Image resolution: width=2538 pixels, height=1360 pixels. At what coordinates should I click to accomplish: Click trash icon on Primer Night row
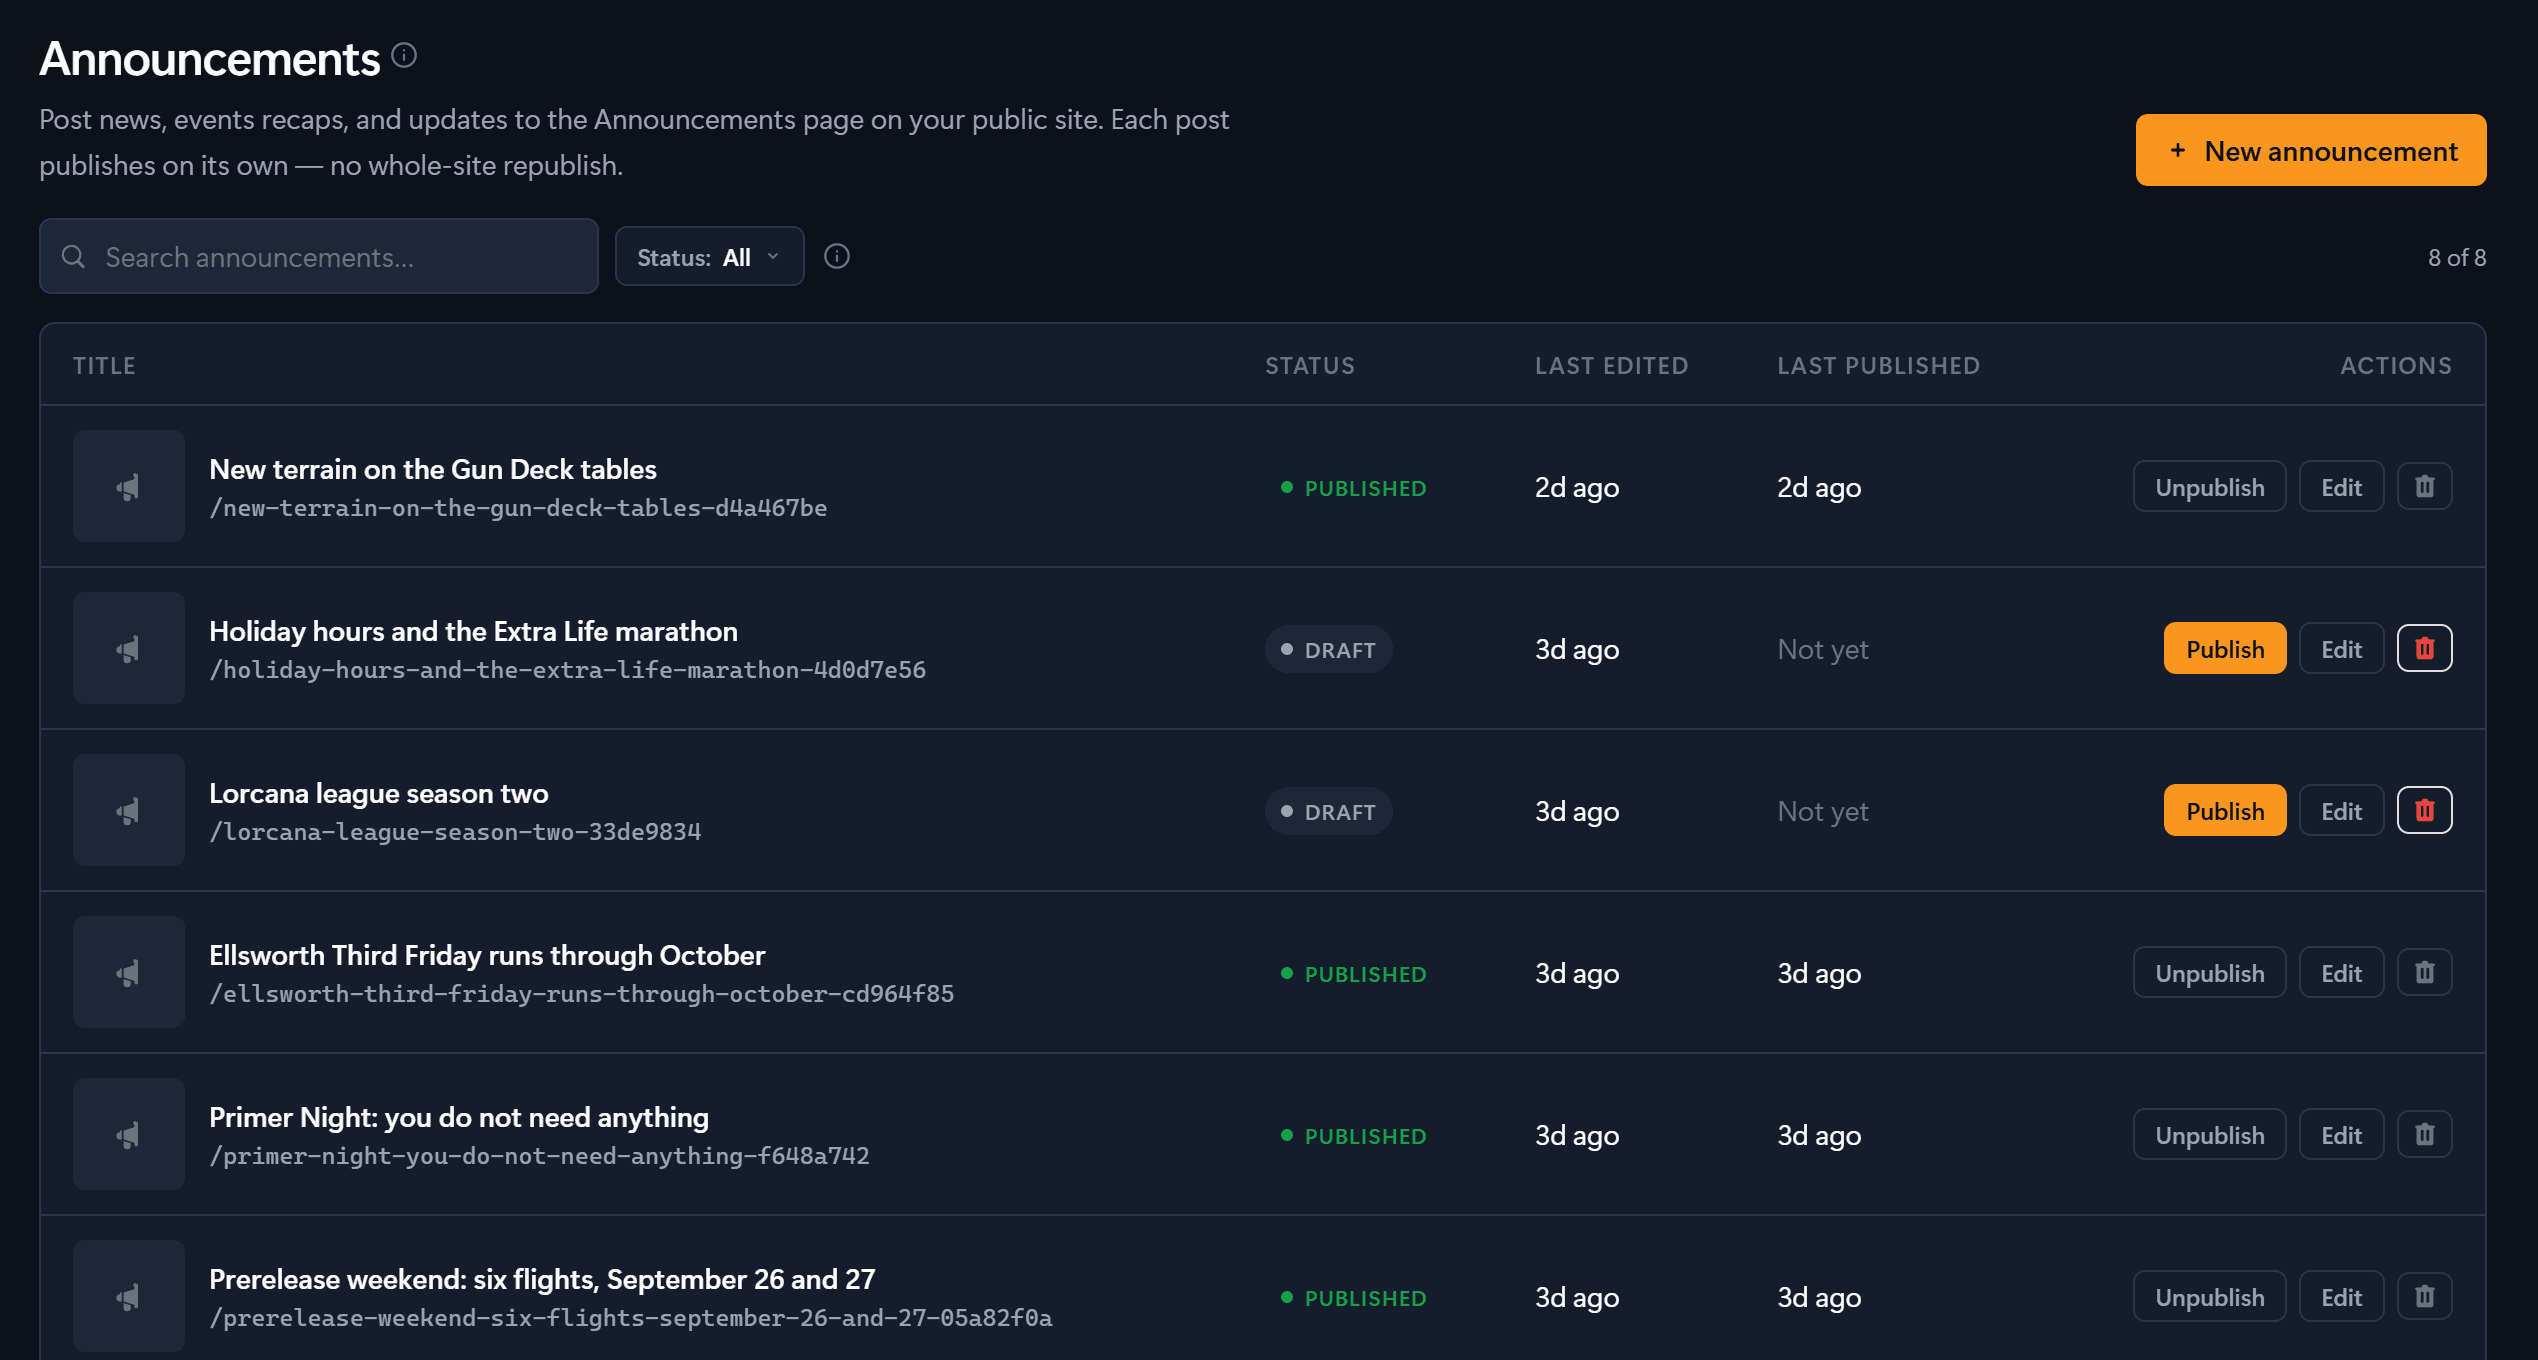[2425, 1135]
